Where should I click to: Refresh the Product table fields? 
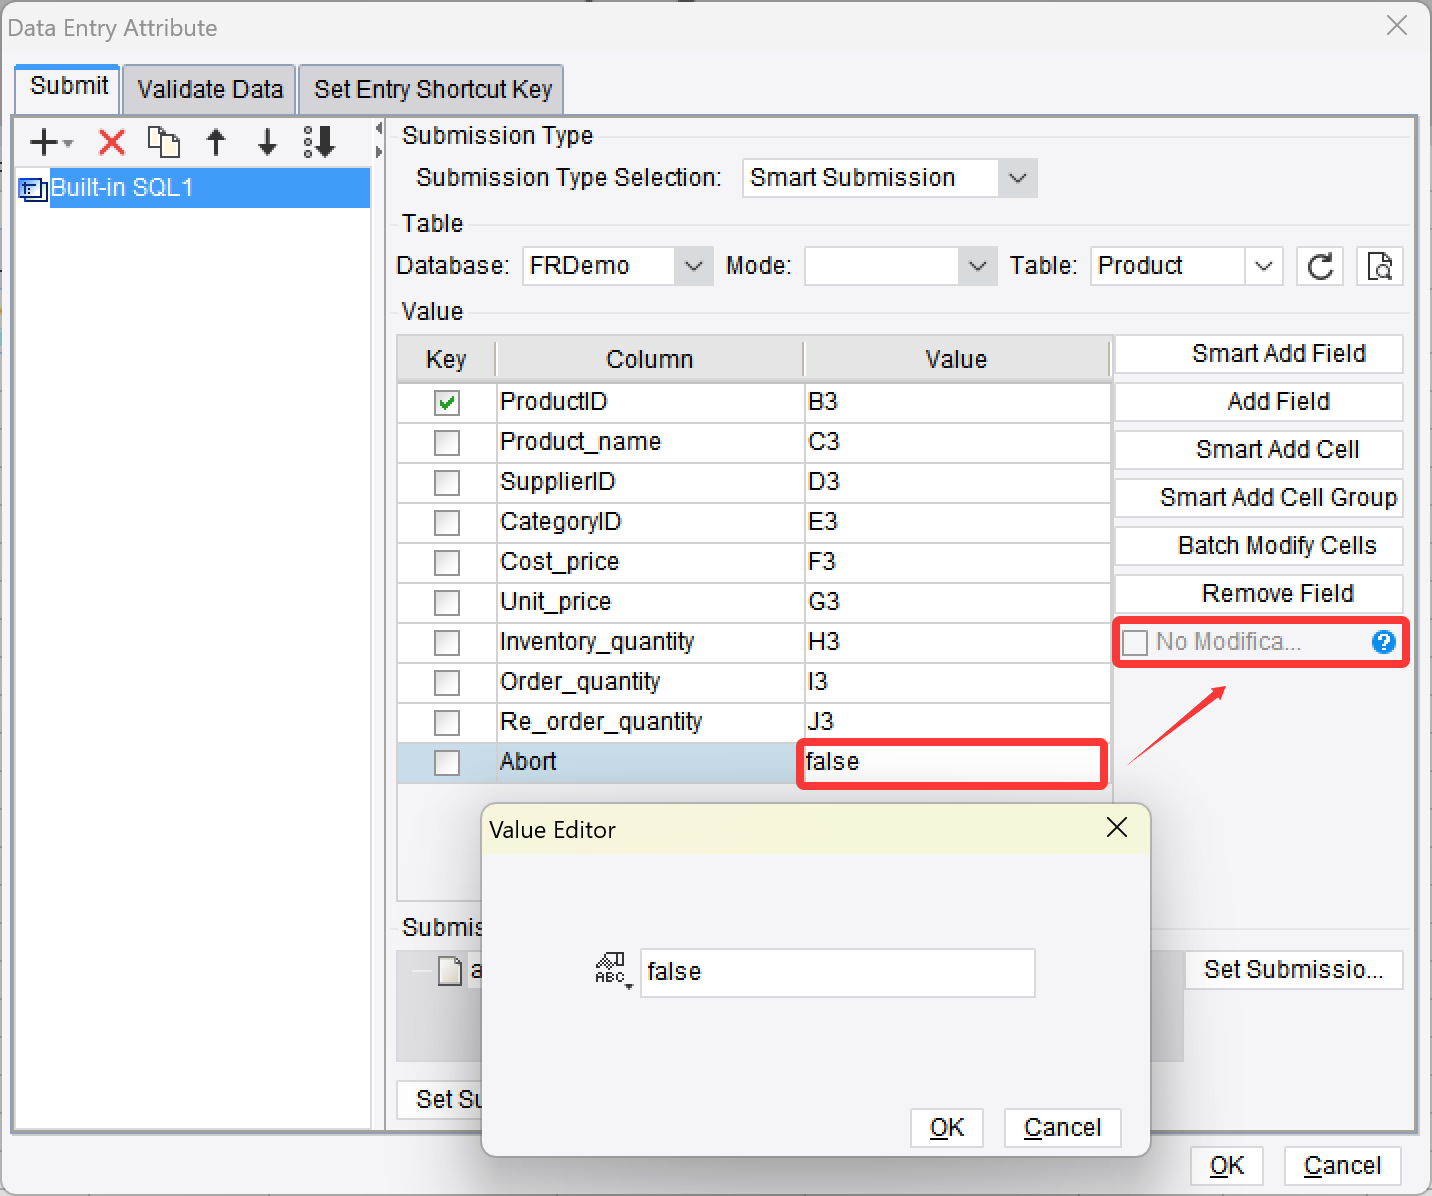tap(1319, 266)
